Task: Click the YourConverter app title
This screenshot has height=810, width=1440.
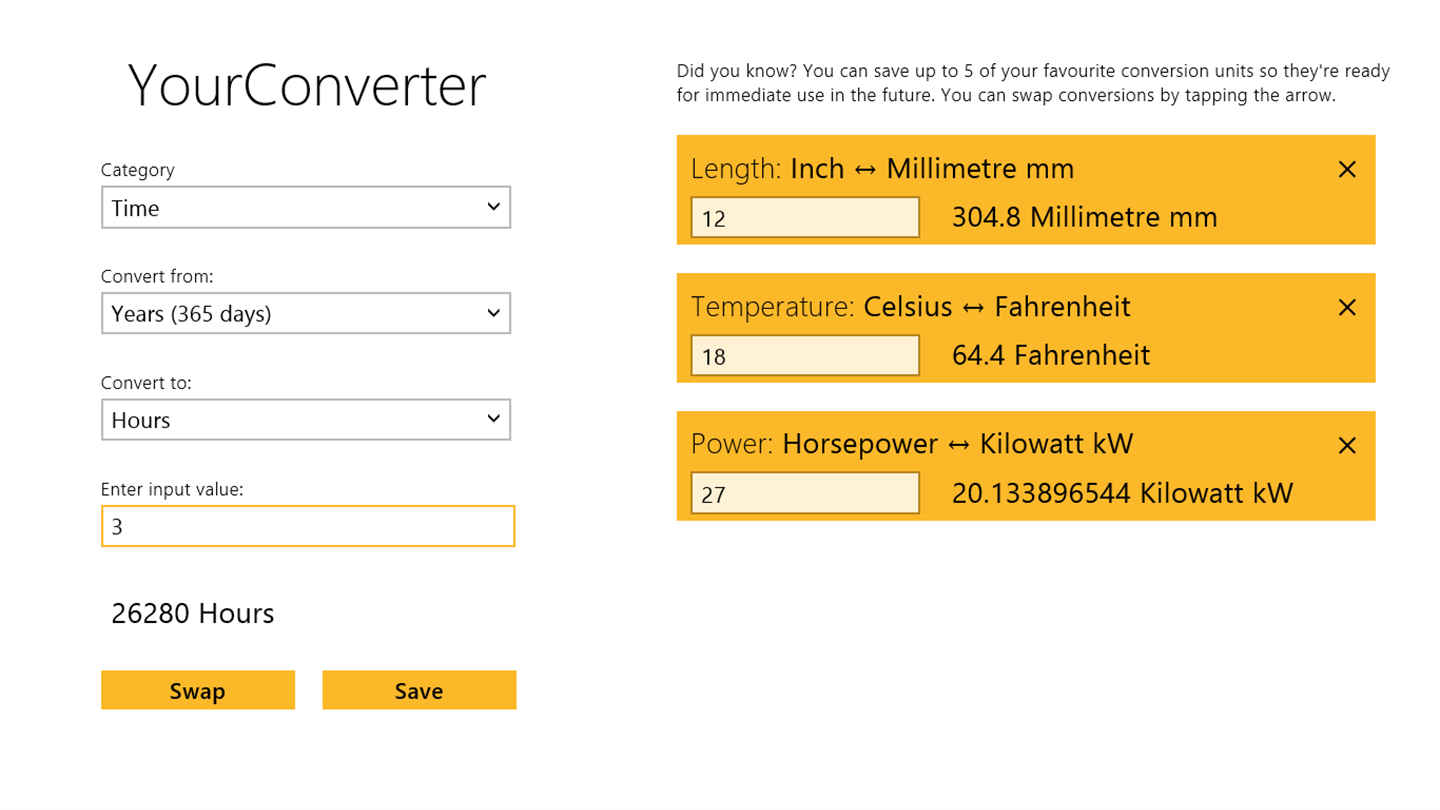Action: [306, 87]
